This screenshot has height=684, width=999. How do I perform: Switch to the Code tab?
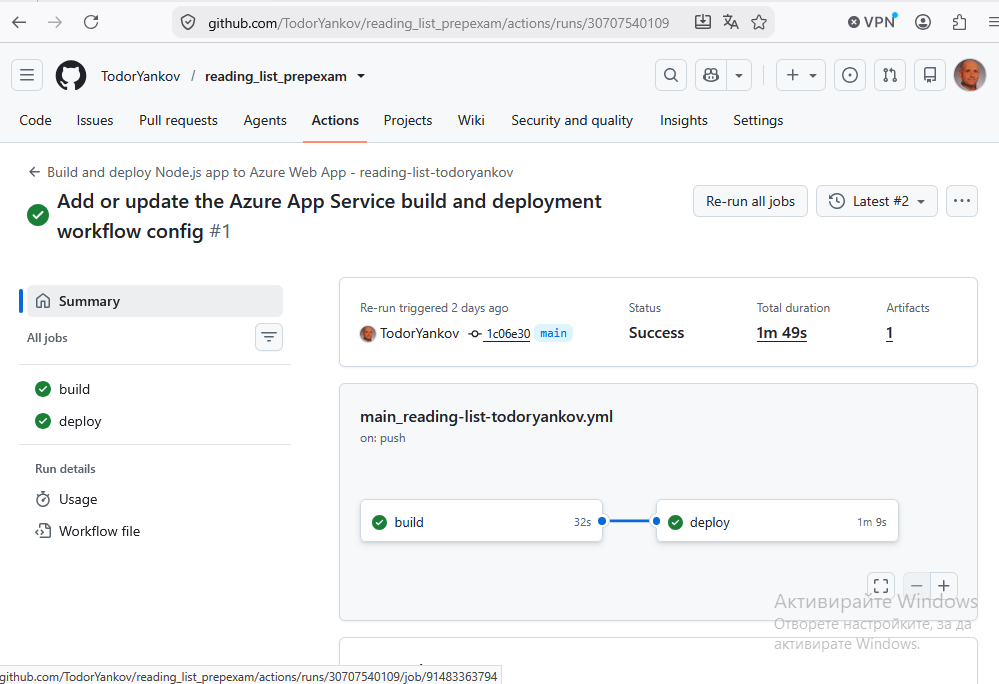(35, 120)
